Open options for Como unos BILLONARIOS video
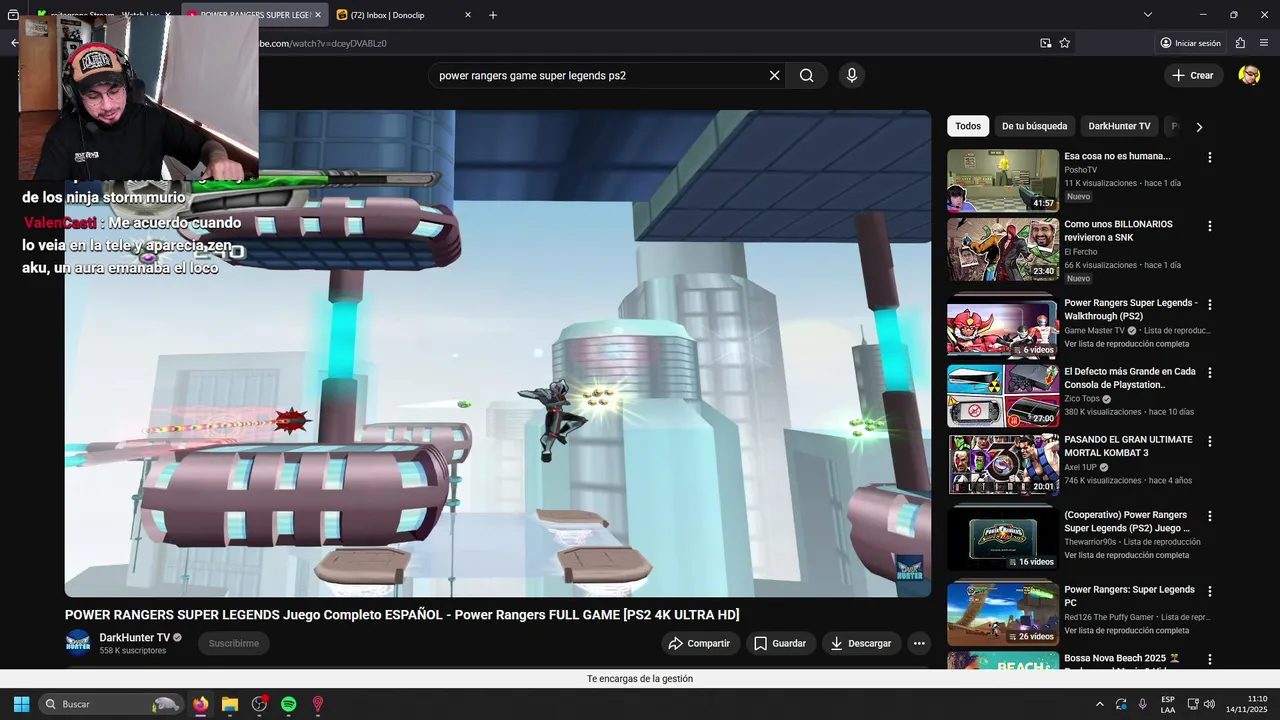Screen dimensions: 1280x720 click(1210, 226)
